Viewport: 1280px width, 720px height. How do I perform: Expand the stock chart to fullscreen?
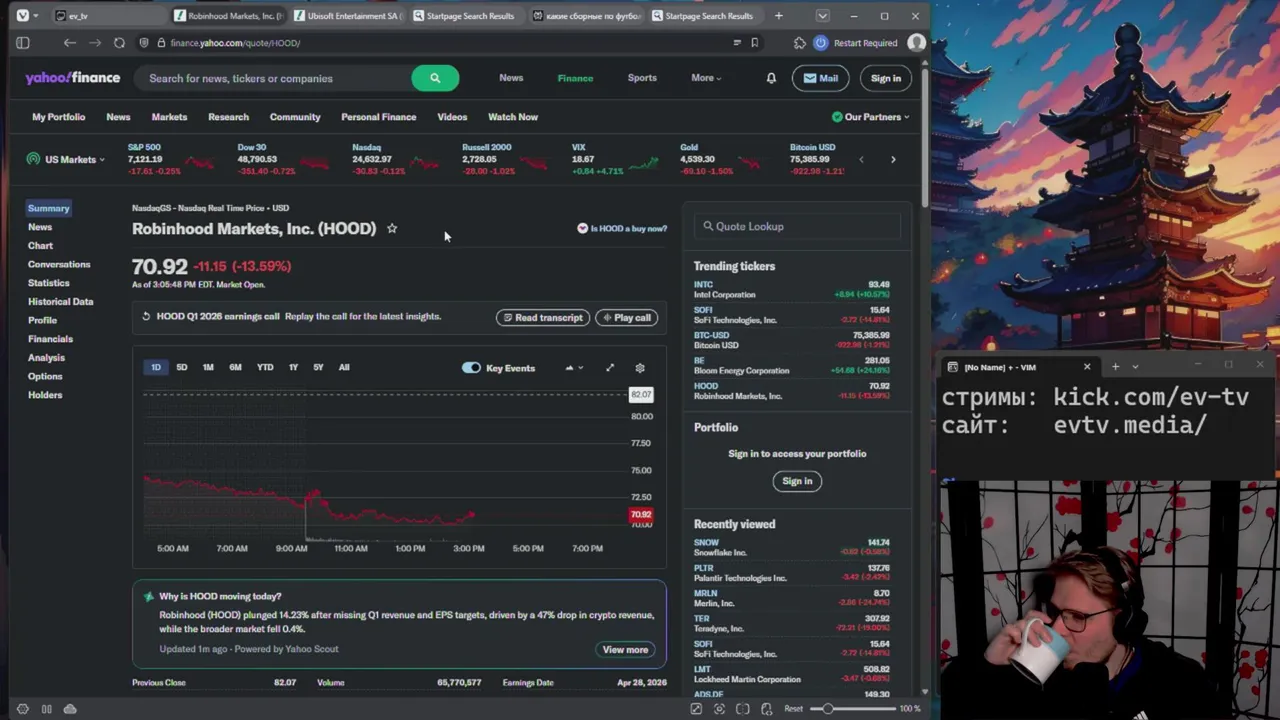click(610, 368)
